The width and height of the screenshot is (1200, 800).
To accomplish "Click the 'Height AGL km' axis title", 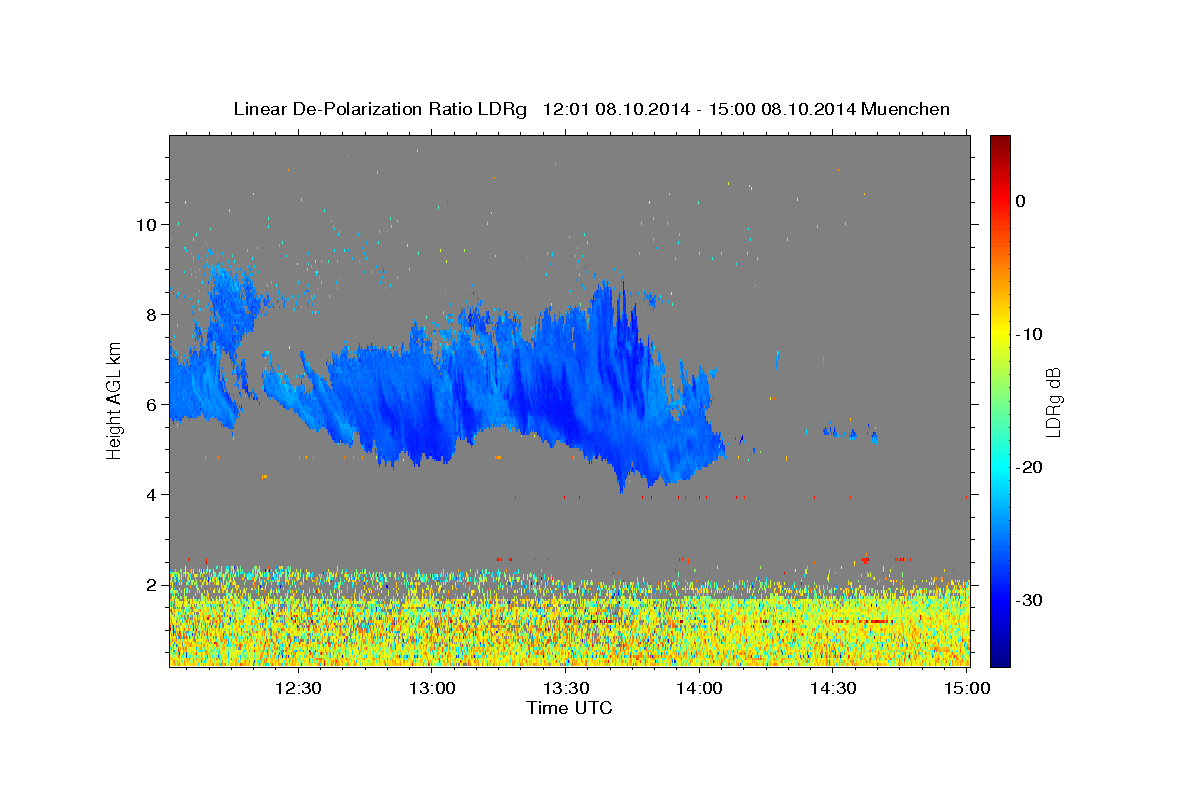I will 114,400.
